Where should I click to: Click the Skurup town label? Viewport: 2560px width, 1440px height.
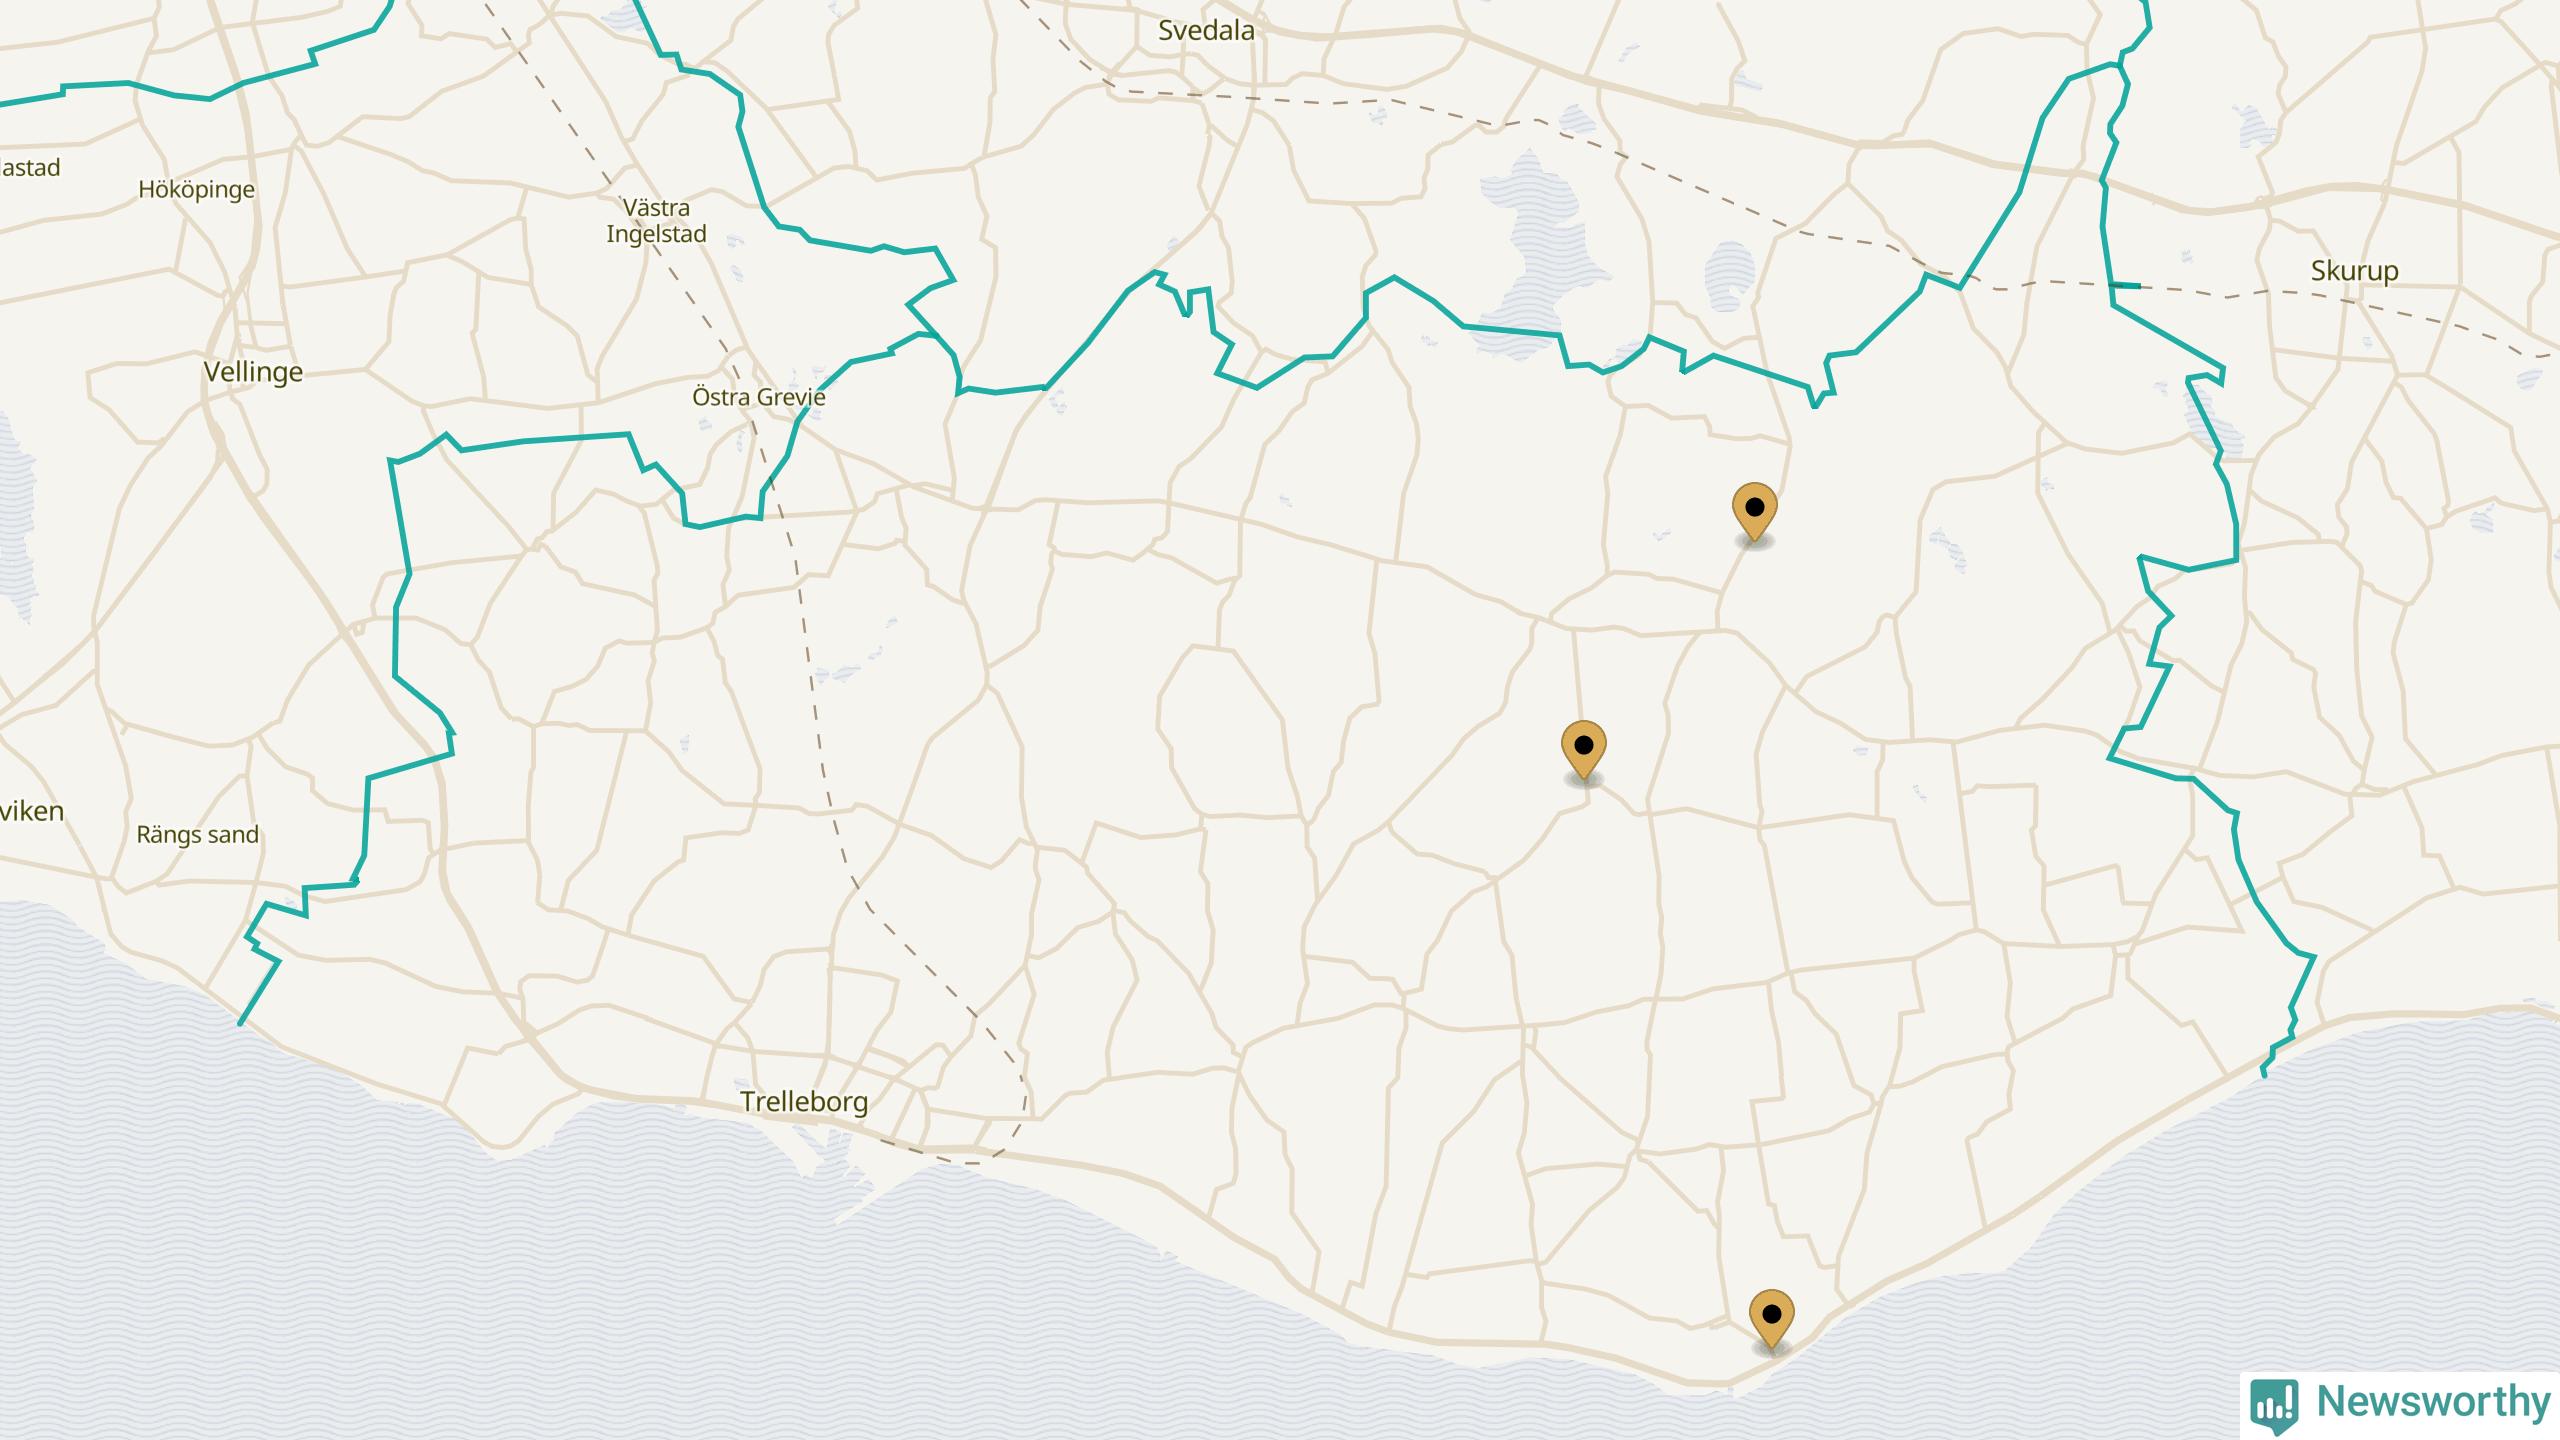coord(2354,271)
